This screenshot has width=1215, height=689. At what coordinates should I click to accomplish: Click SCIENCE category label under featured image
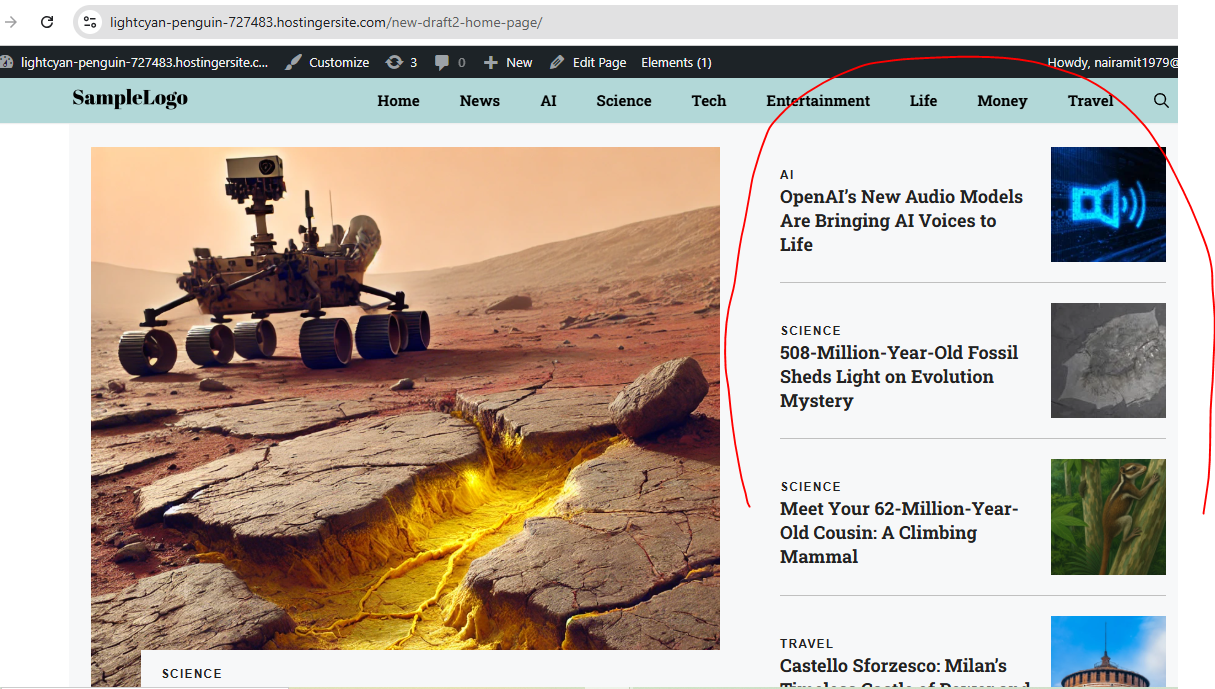click(x=192, y=674)
